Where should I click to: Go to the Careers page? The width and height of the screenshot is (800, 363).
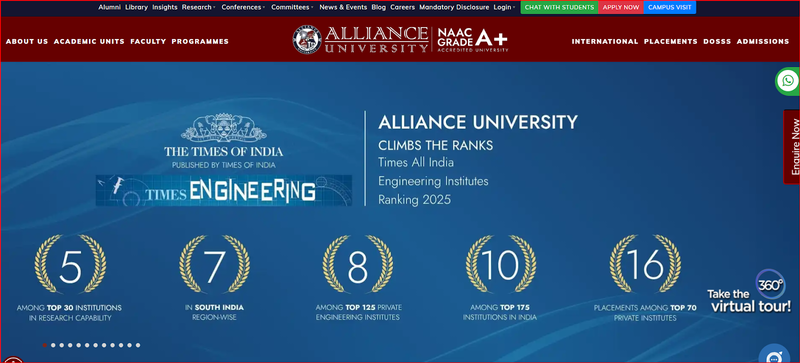[x=403, y=7]
